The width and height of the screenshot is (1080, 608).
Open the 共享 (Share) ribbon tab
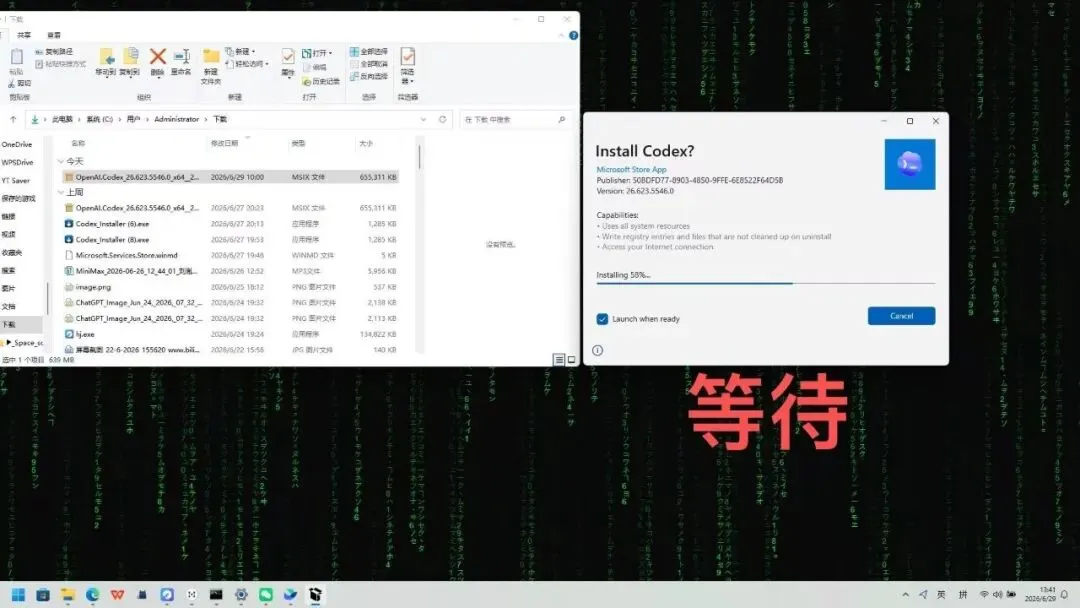click(24, 35)
